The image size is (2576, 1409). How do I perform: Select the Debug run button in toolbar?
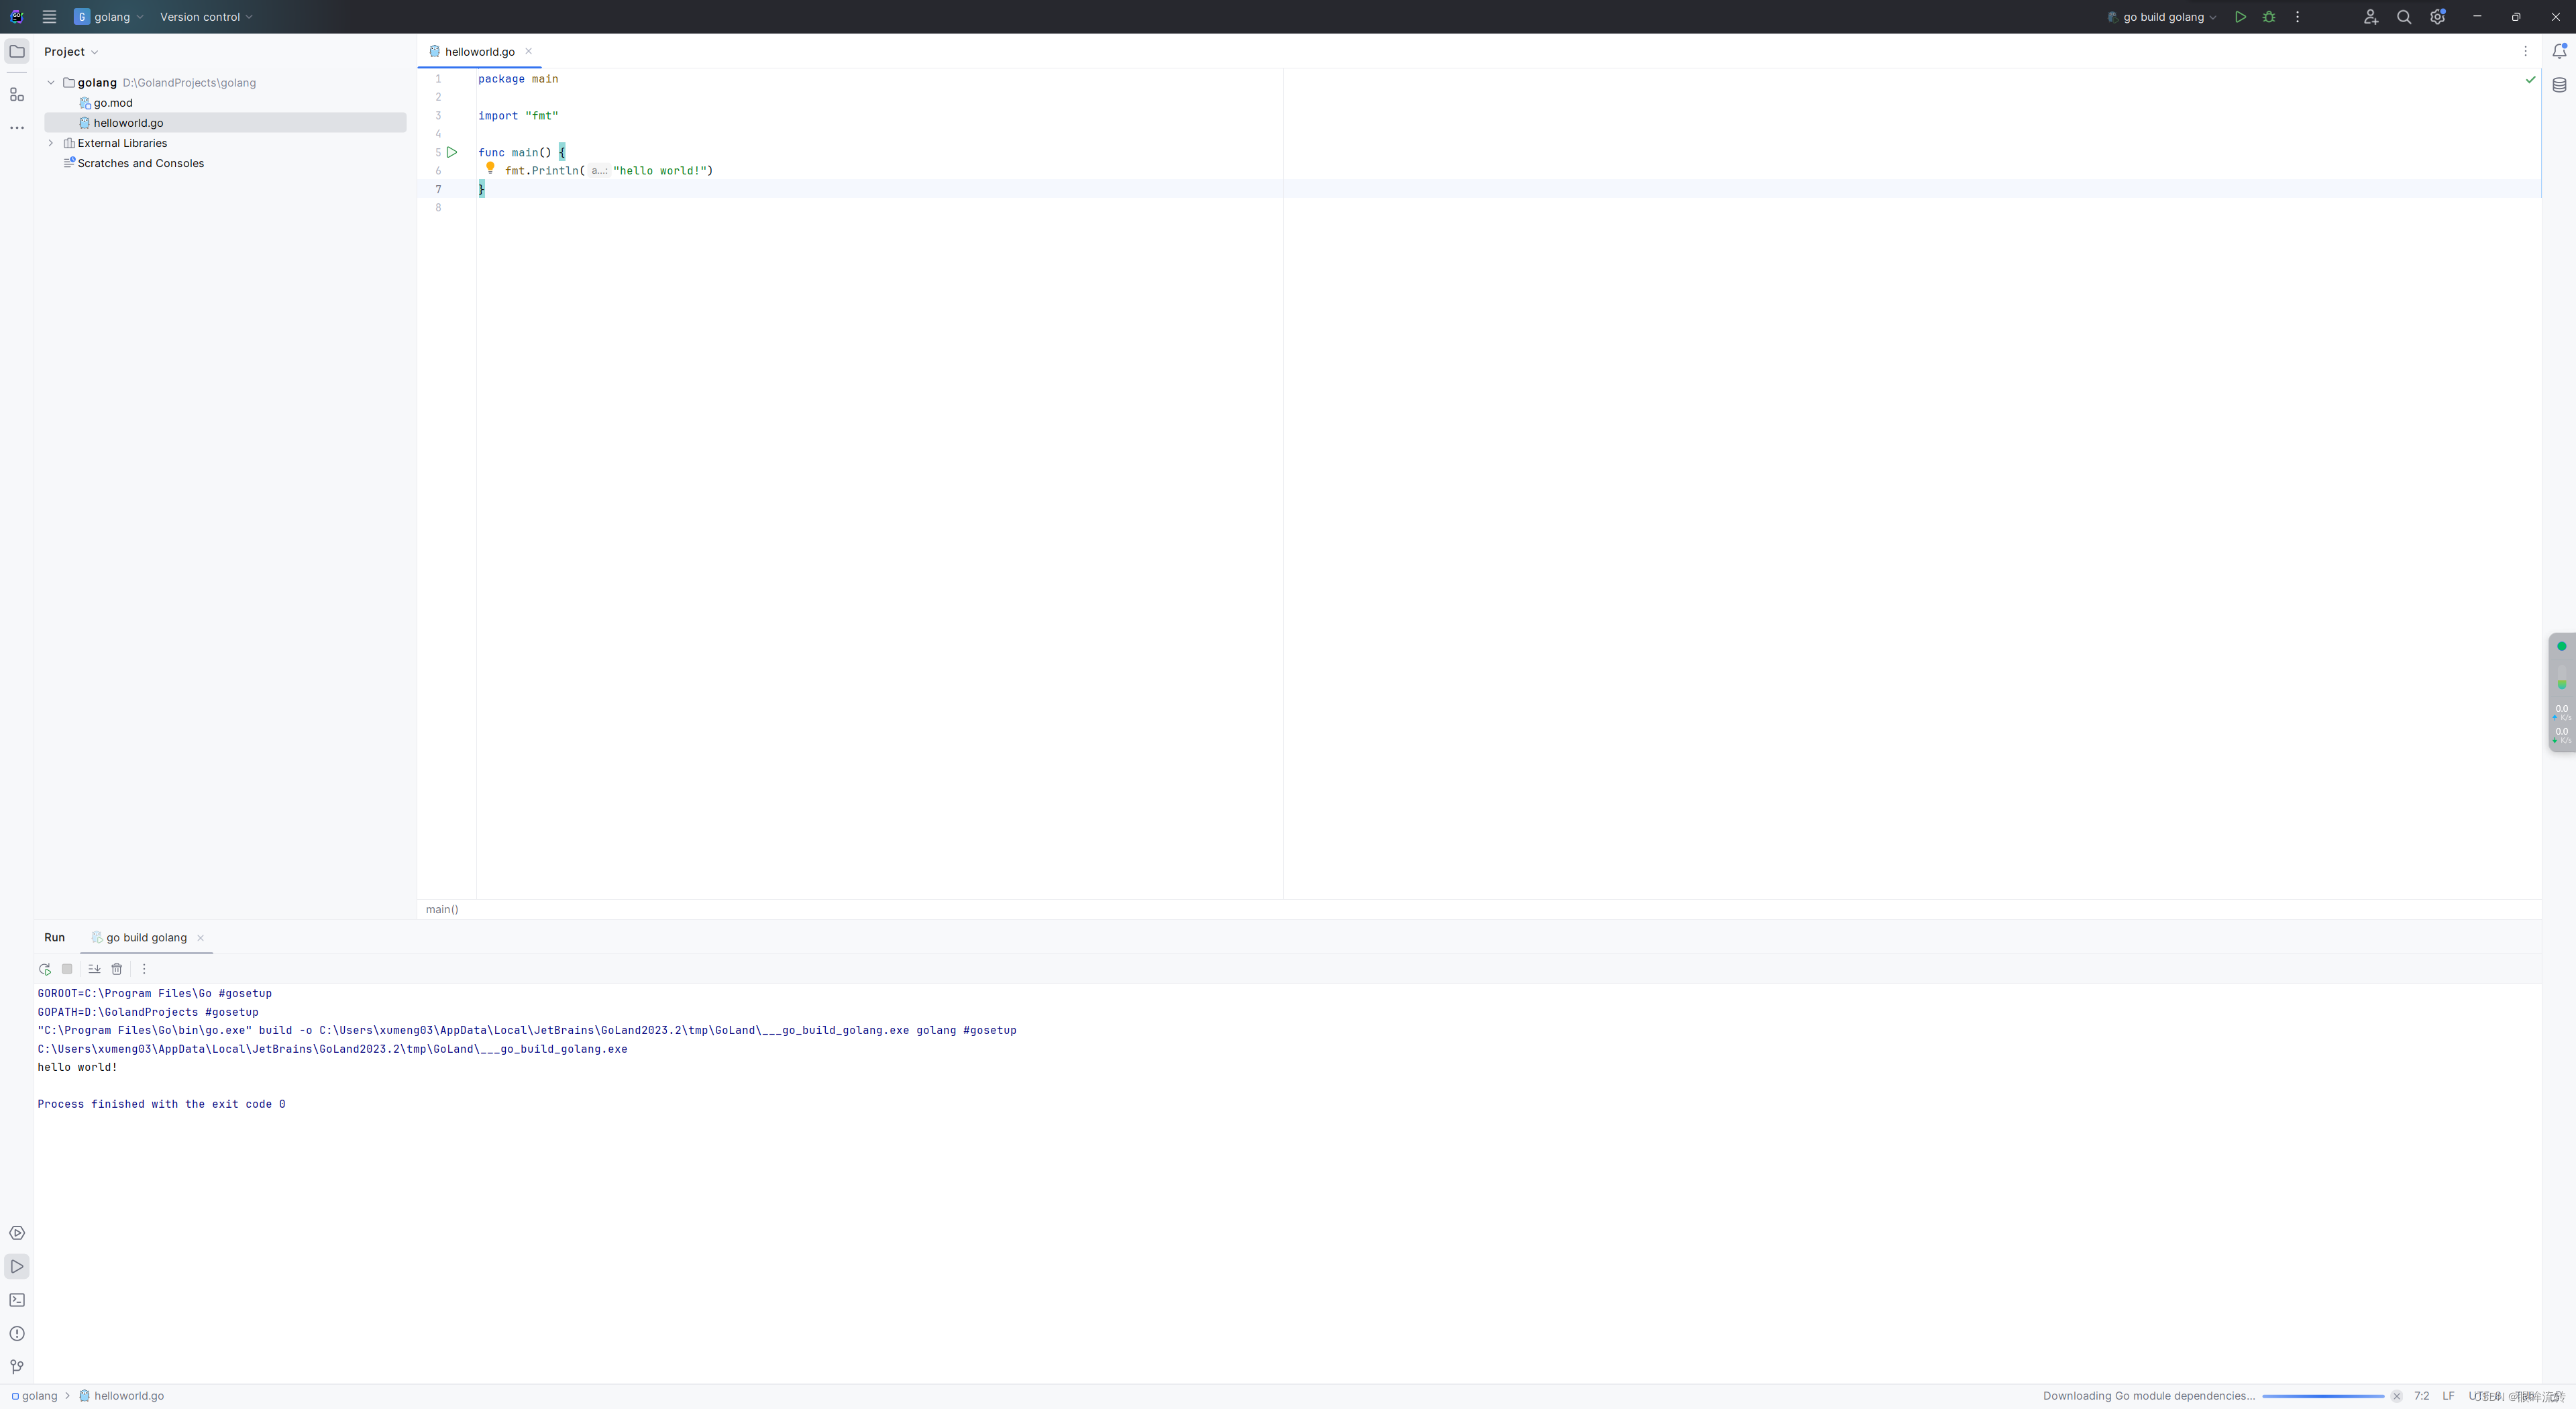pyautogui.click(x=2269, y=15)
